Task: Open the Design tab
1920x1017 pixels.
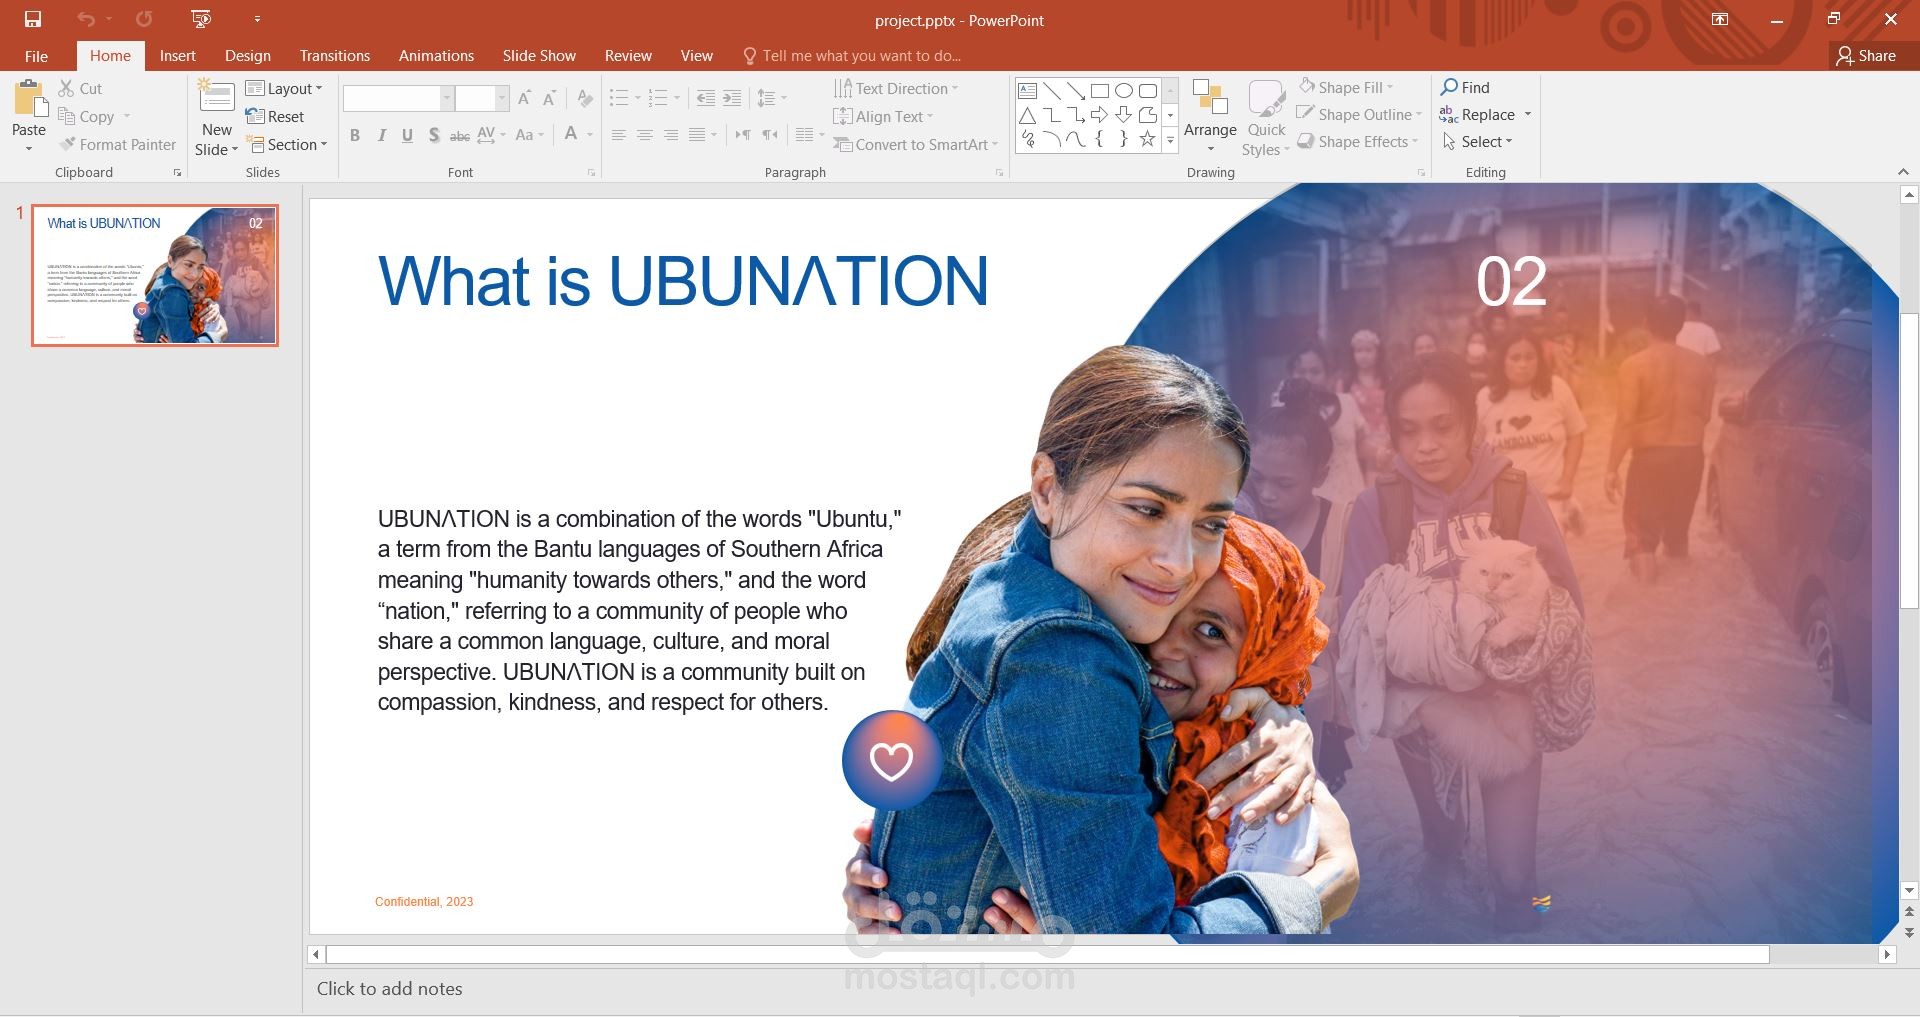Action: (x=248, y=56)
